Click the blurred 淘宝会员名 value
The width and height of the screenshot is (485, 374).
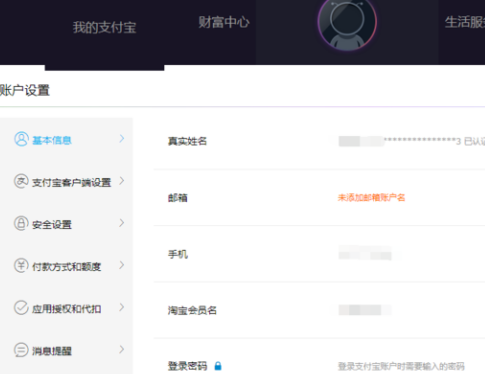[365, 310]
